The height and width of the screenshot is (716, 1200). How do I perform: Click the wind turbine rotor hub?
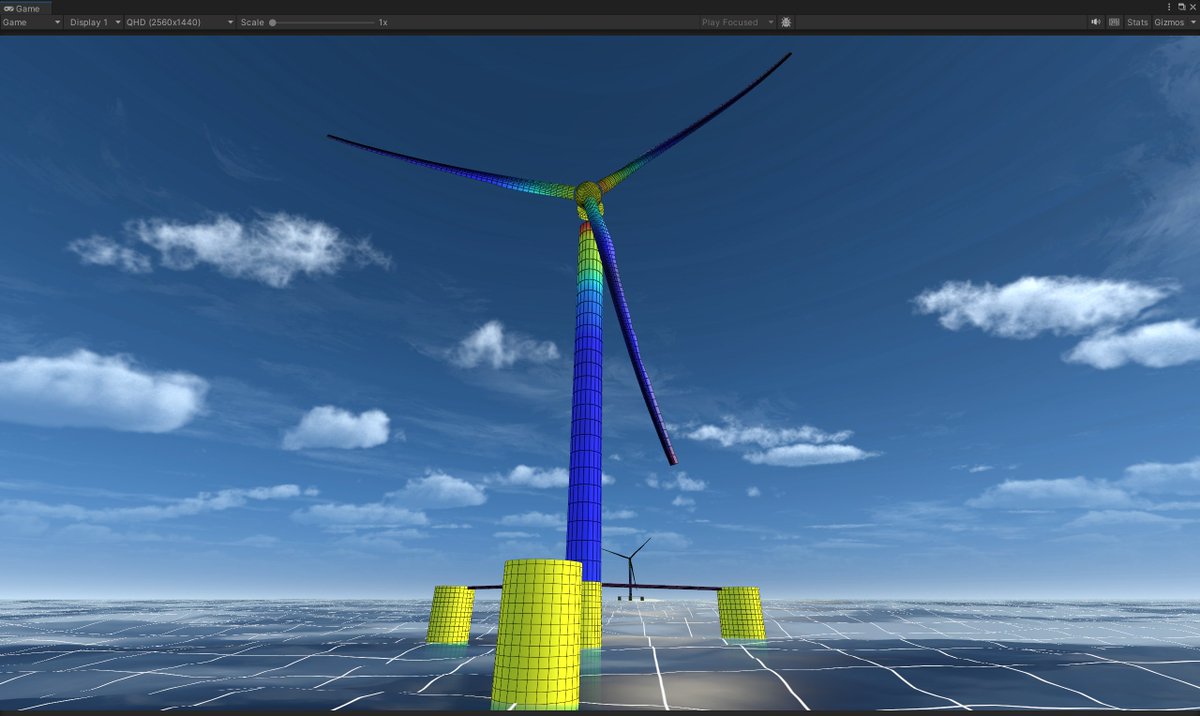click(587, 193)
